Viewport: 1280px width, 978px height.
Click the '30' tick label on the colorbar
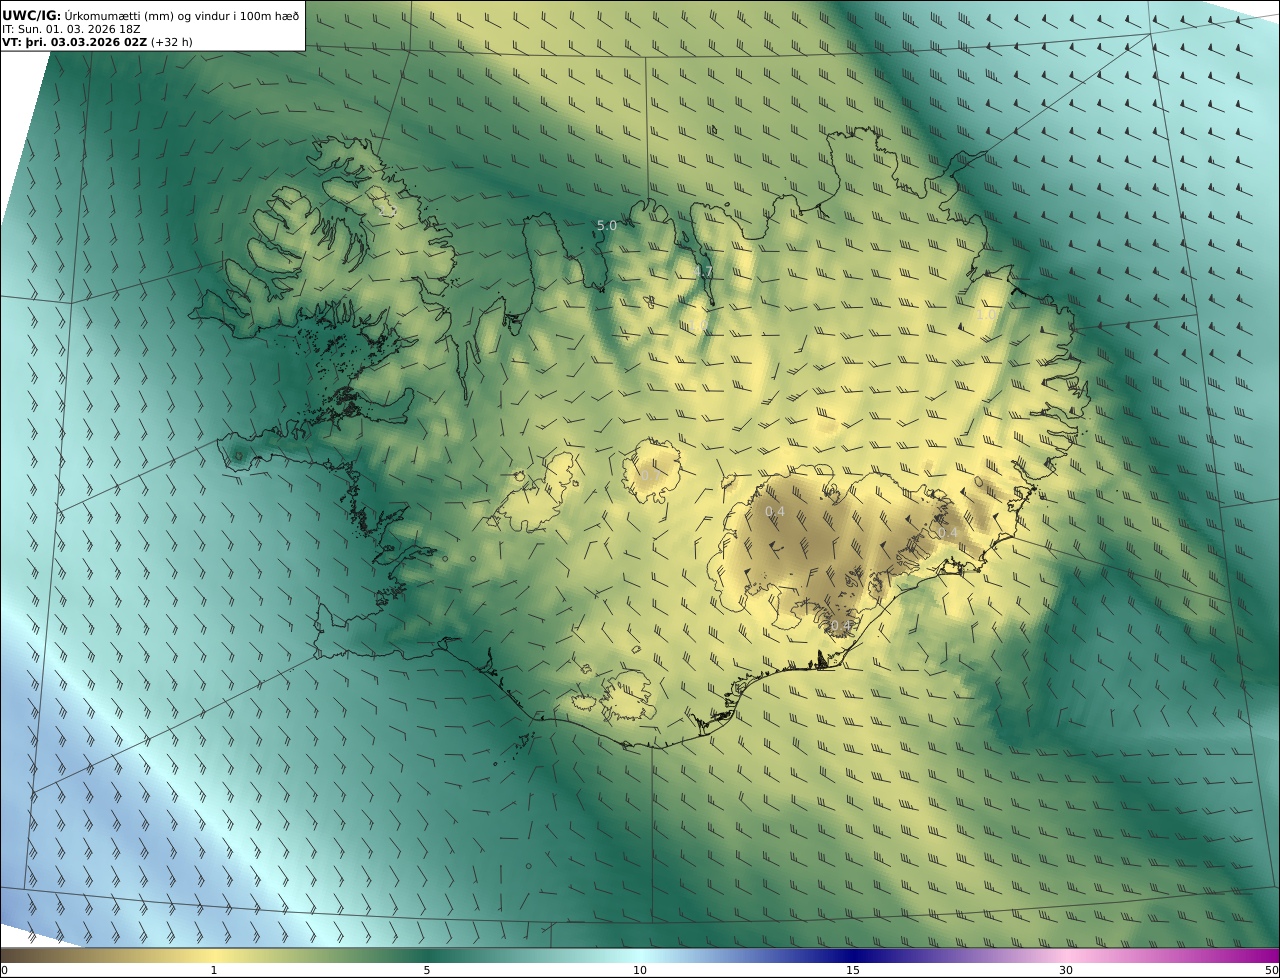1066,970
